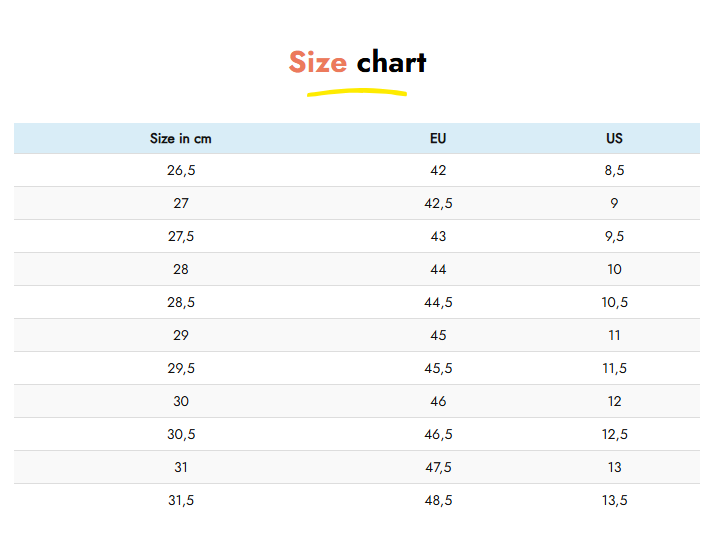The image size is (718, 550).
Task: Select US size 13,5 cell
Action: tap(614, 500)
